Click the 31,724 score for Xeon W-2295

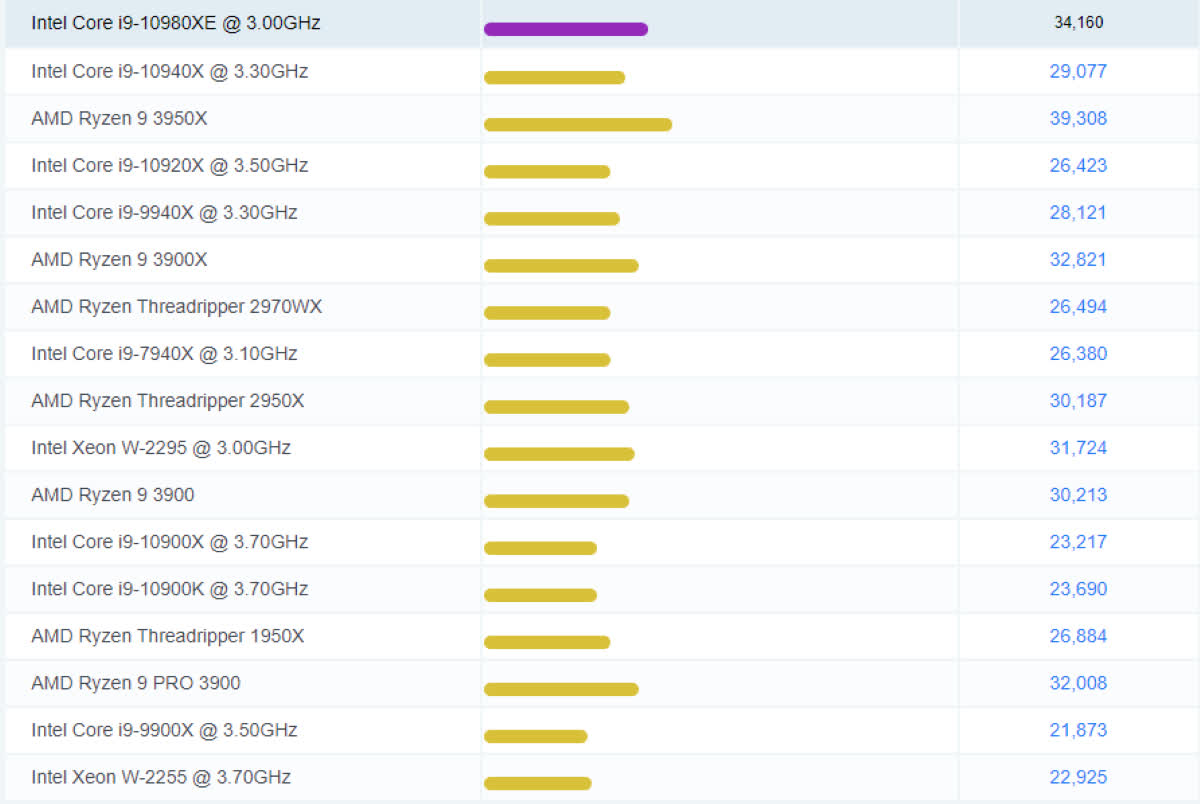pyautogui.click(x=1078, y=448)
